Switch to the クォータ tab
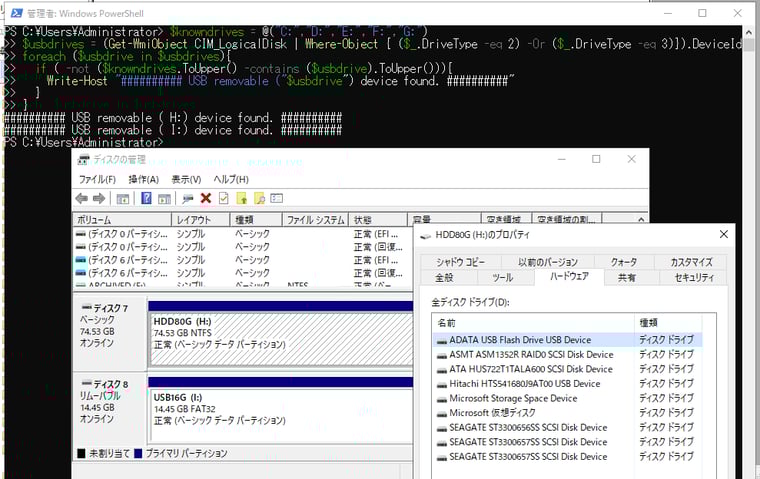The width and height of the screenshot is (760, 479). [x=624, y=262]
